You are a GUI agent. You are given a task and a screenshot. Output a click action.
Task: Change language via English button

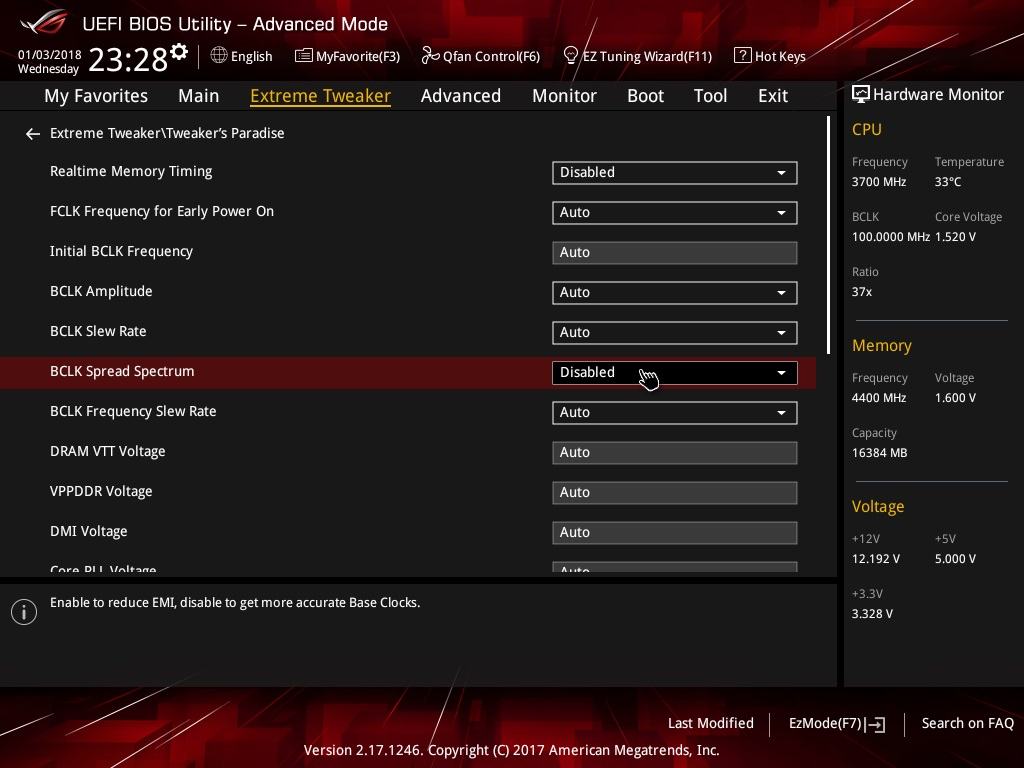[x=242, y=56]
